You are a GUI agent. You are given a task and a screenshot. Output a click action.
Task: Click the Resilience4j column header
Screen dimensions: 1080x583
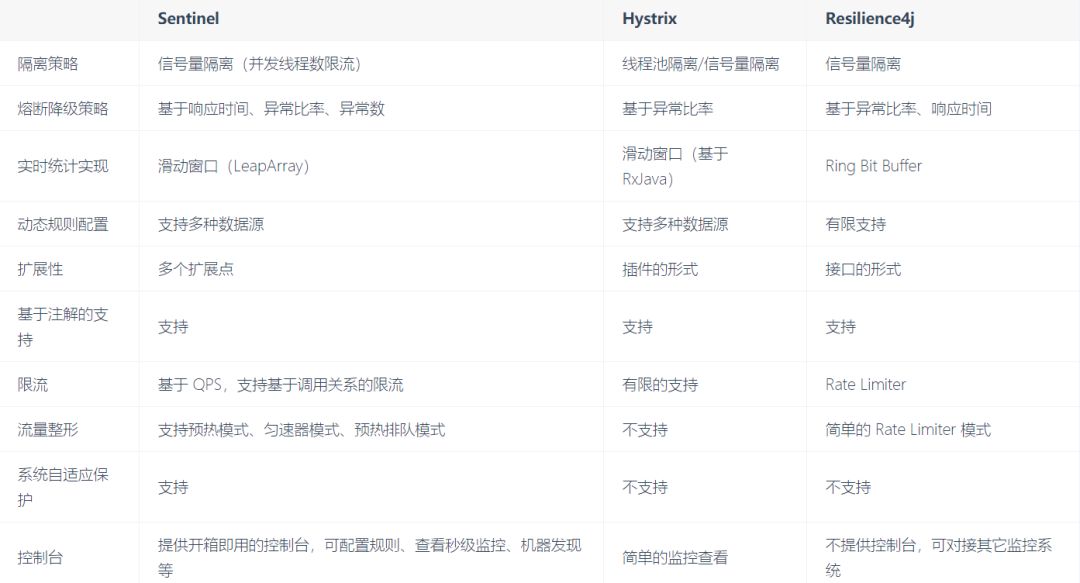(870, 19)
